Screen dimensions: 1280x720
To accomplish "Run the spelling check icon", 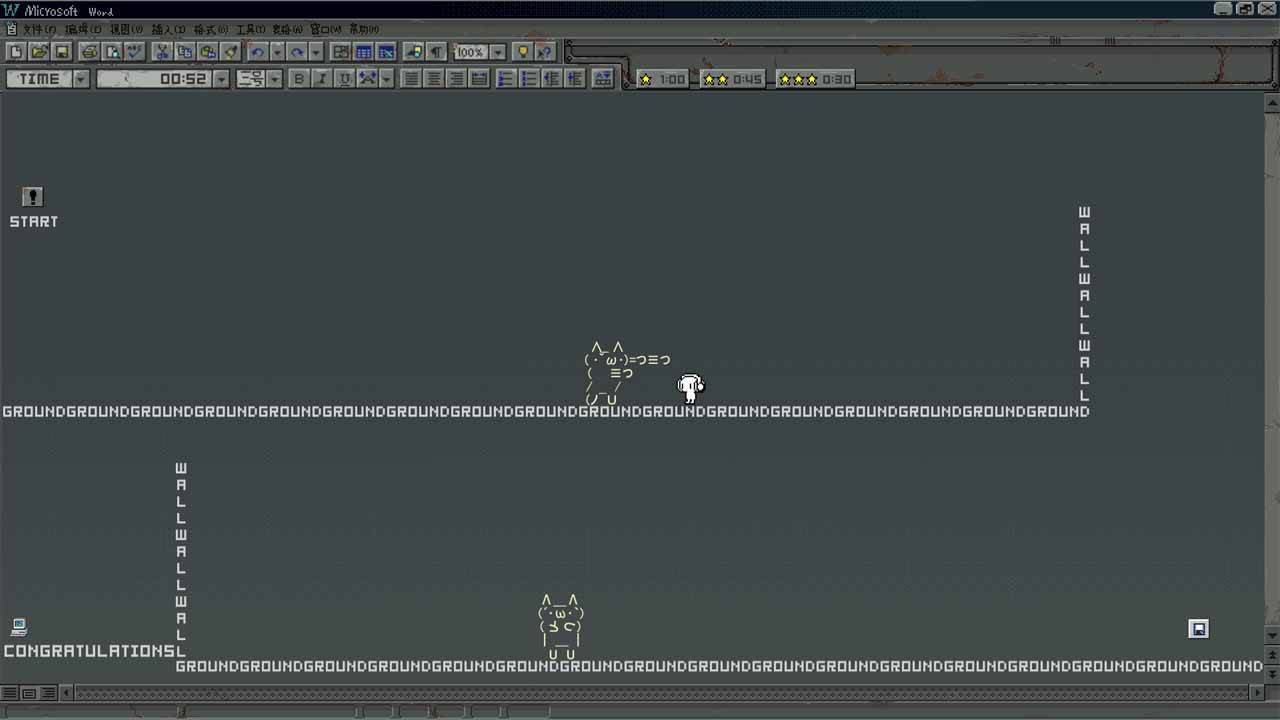I will pos(135,52).
